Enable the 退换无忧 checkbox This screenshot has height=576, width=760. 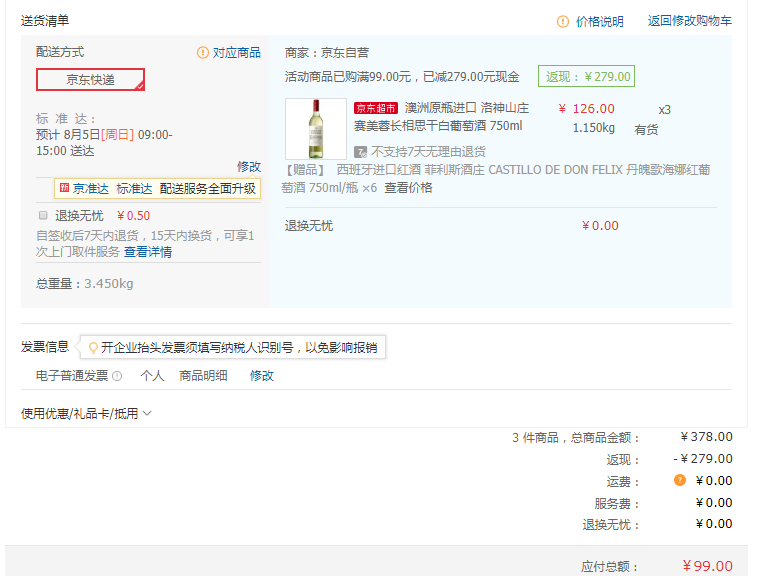pos(43,215)
